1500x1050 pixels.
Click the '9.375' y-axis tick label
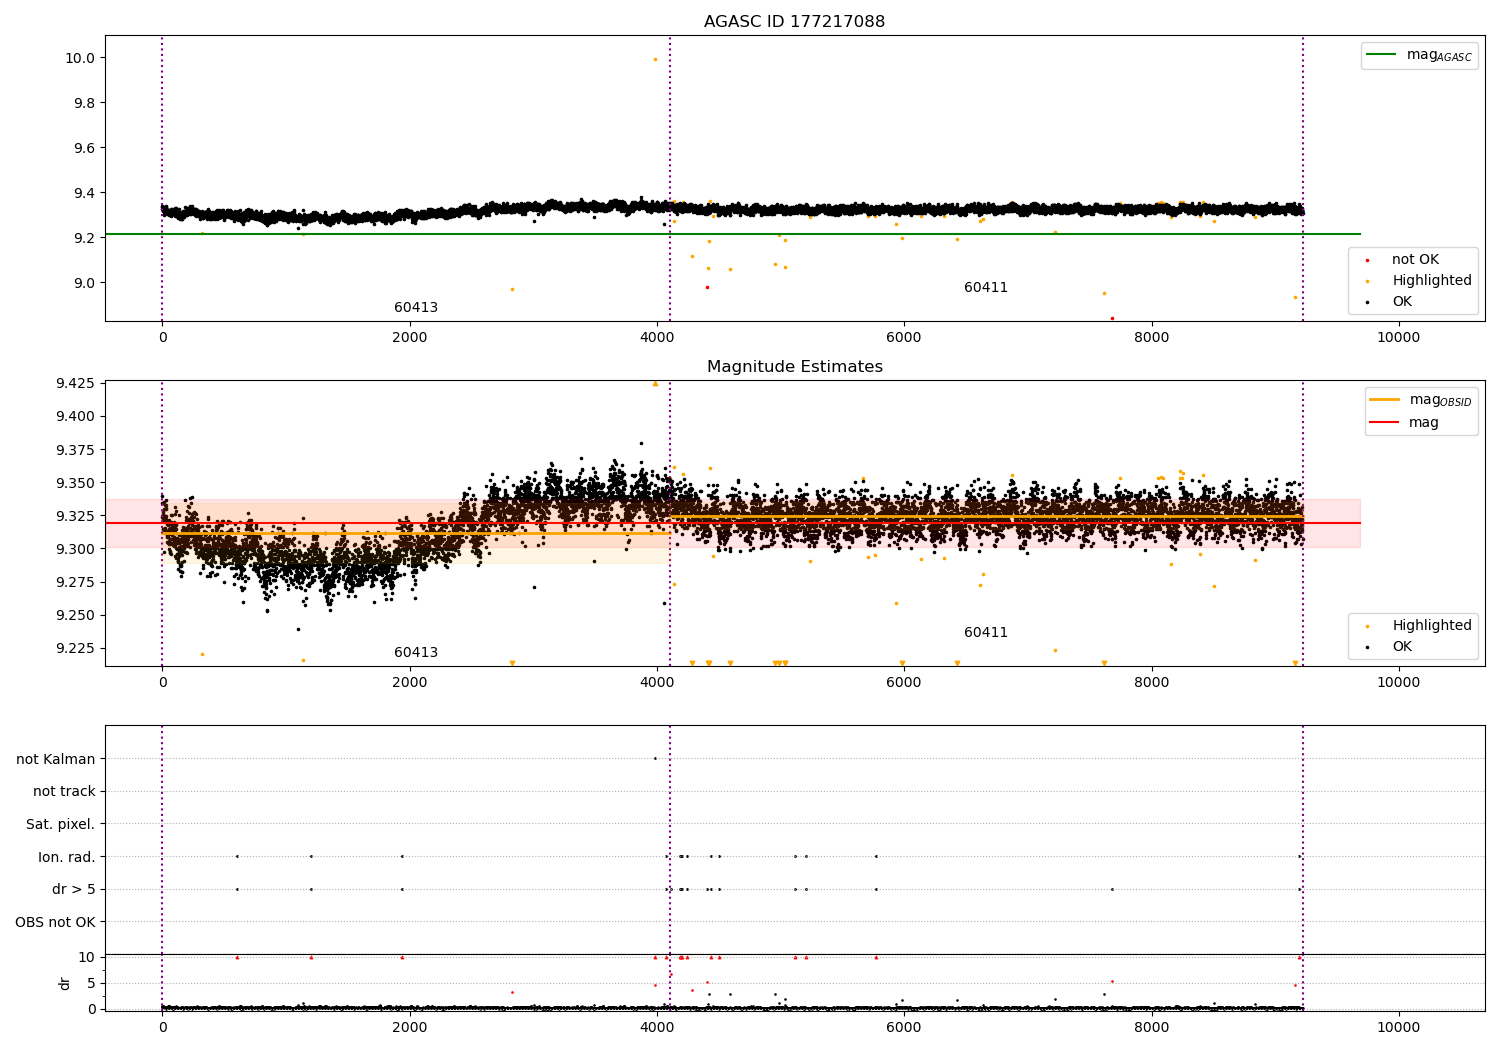[76, 450]
